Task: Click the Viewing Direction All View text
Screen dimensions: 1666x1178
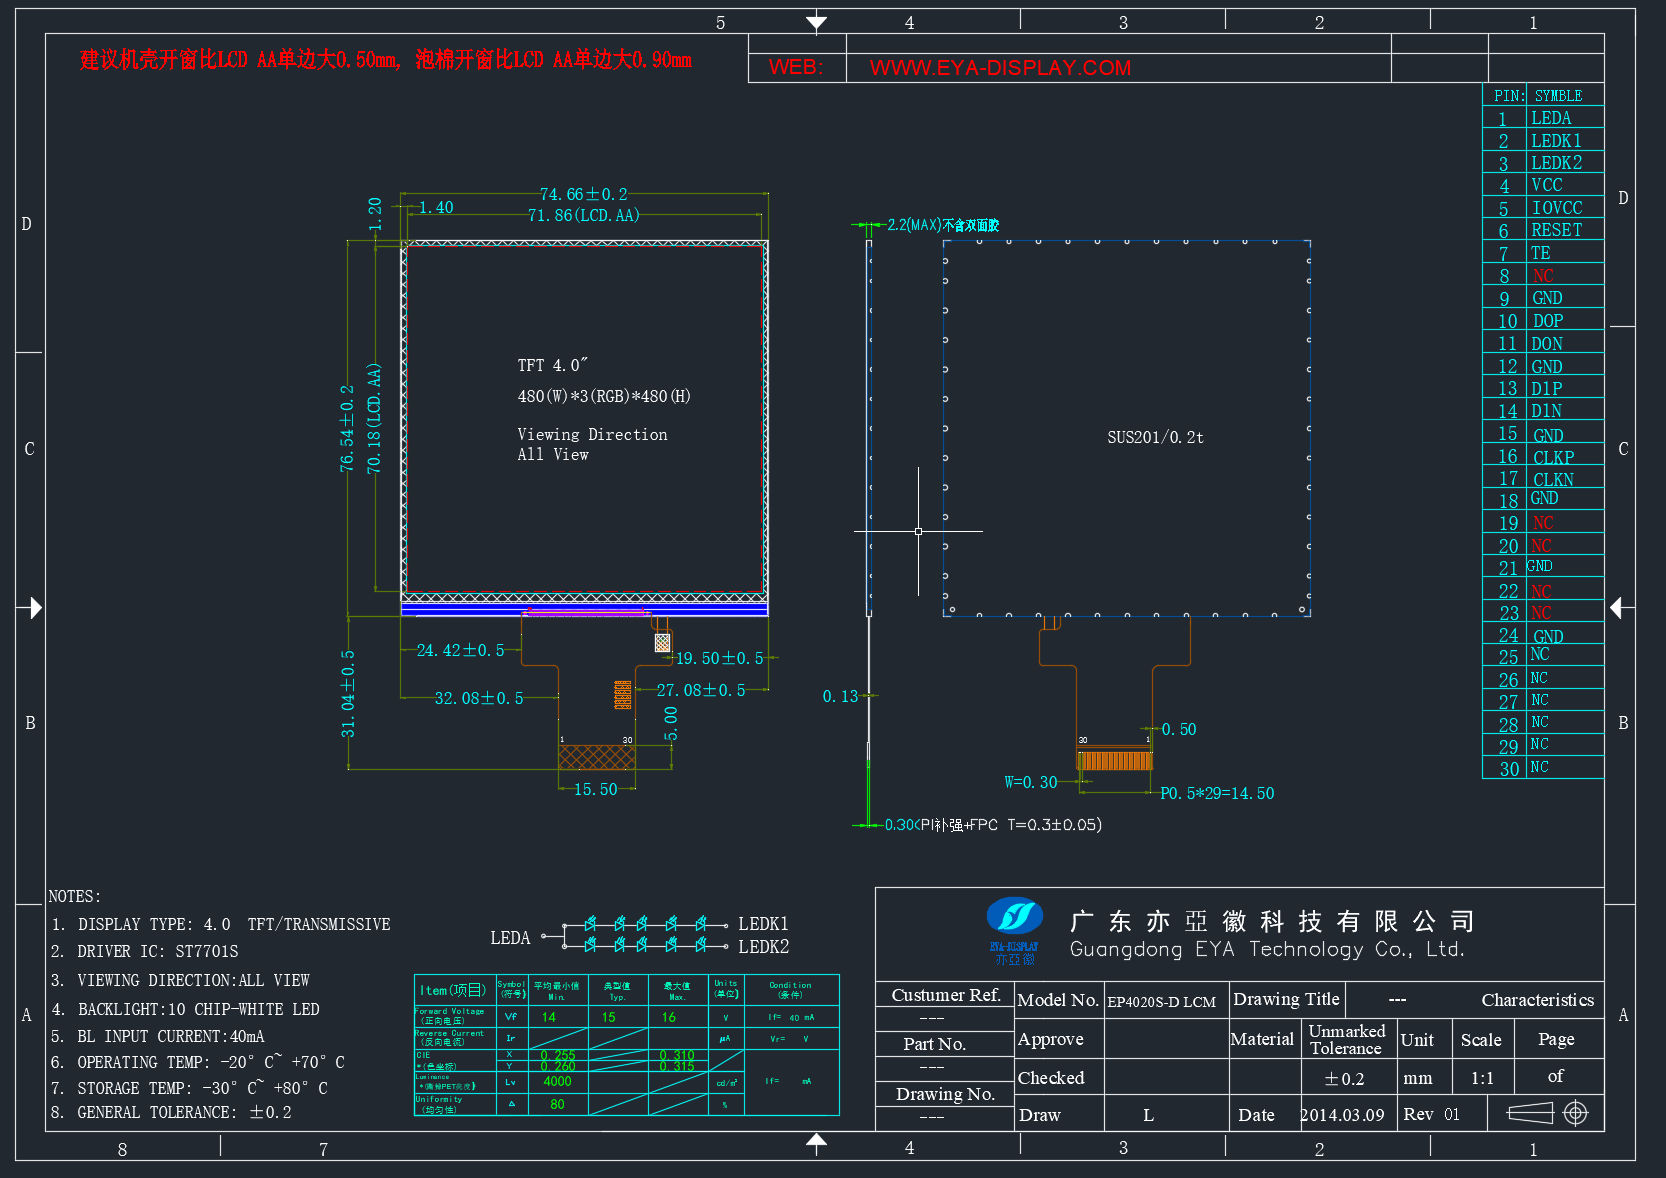Action: (592, 444)
